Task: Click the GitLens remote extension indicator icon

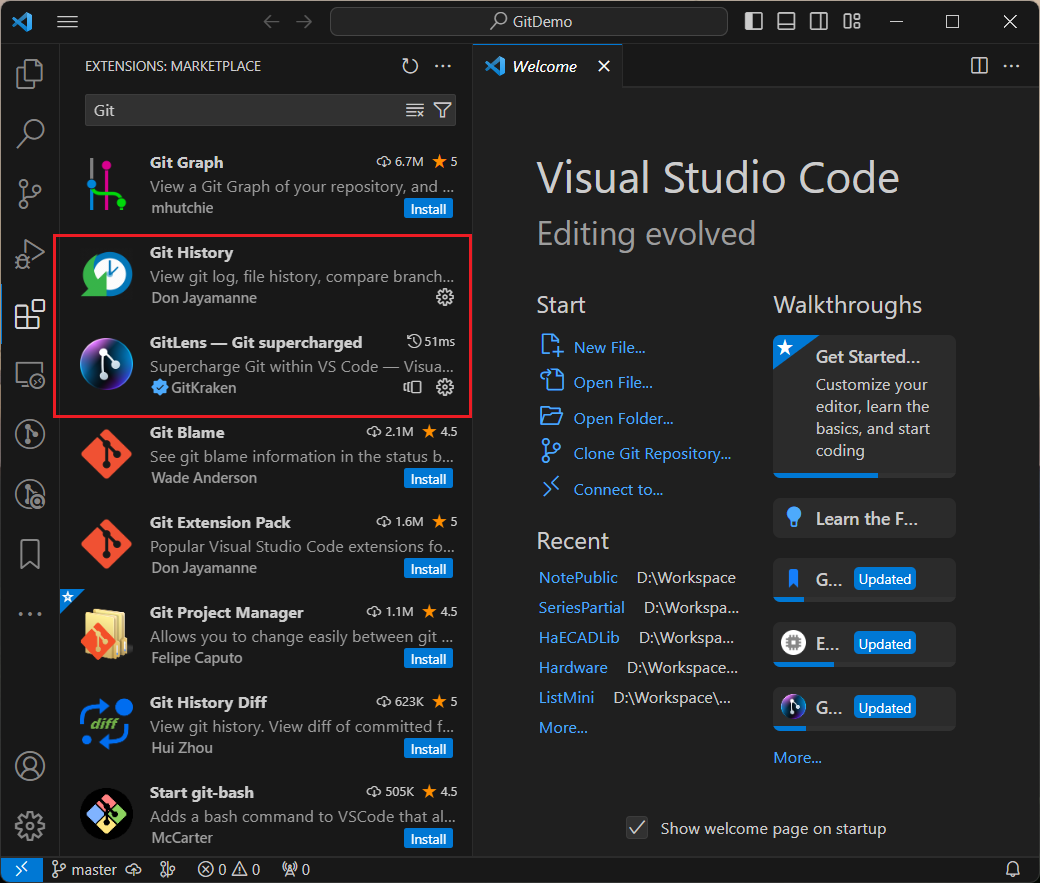Action: coord(413,387)
